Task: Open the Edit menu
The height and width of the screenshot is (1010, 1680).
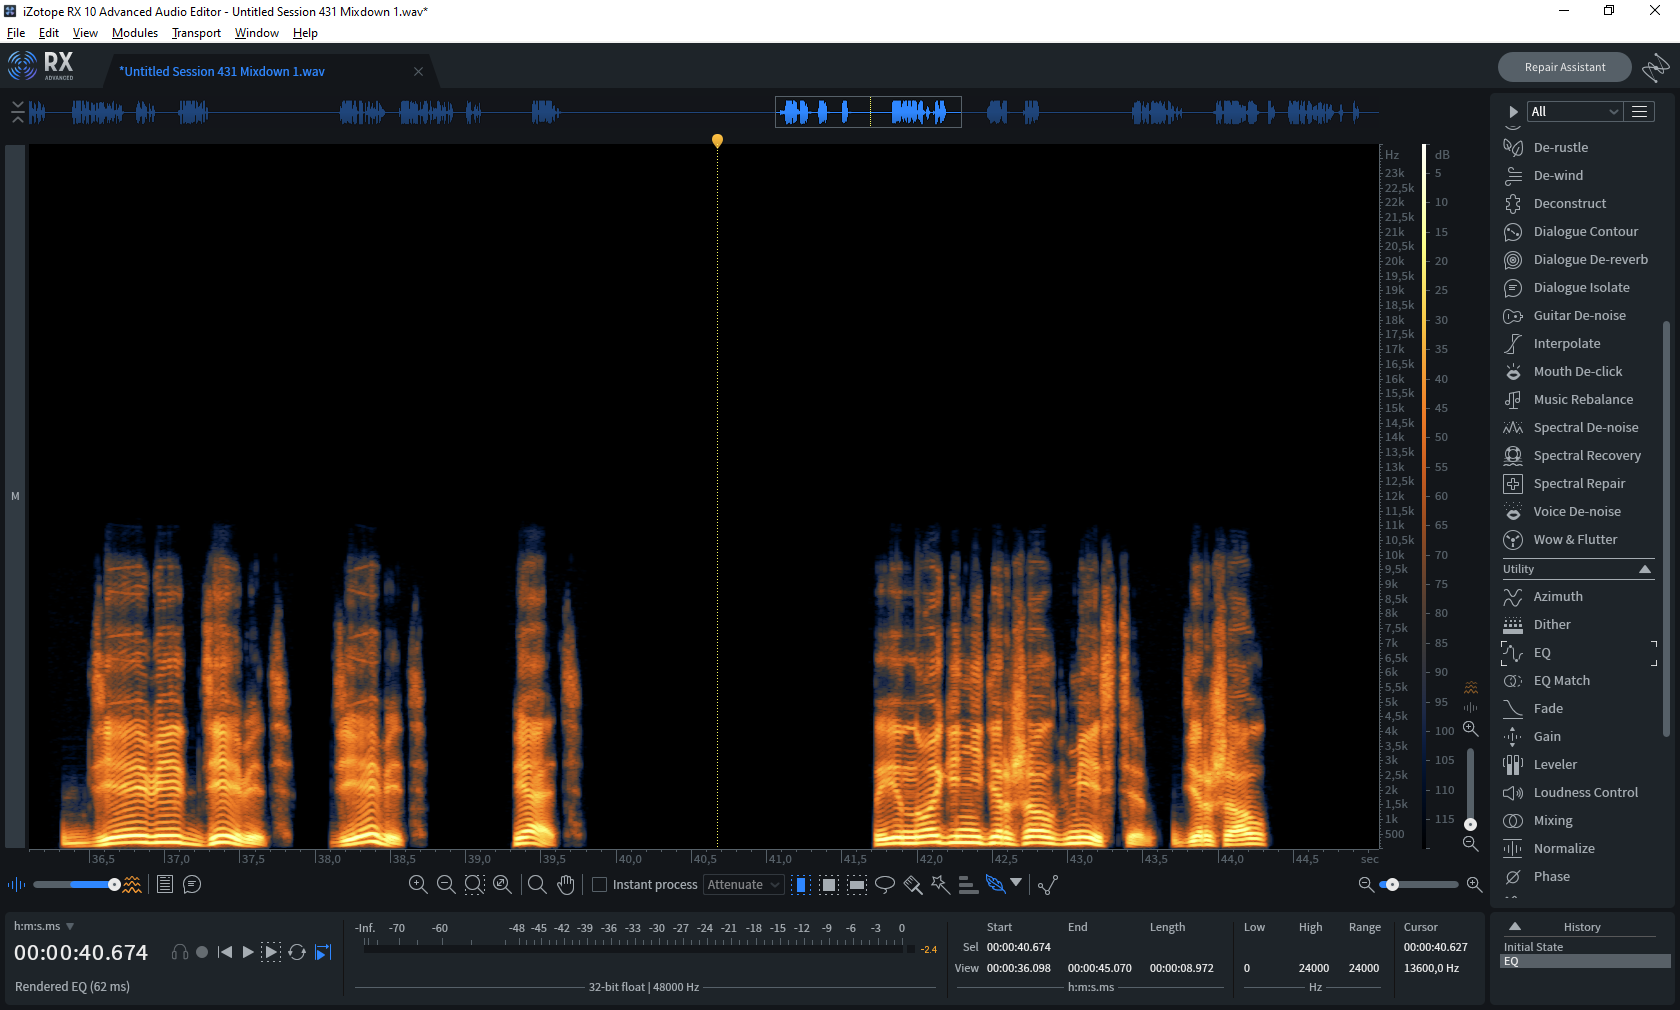Action: tap(49, 33)
